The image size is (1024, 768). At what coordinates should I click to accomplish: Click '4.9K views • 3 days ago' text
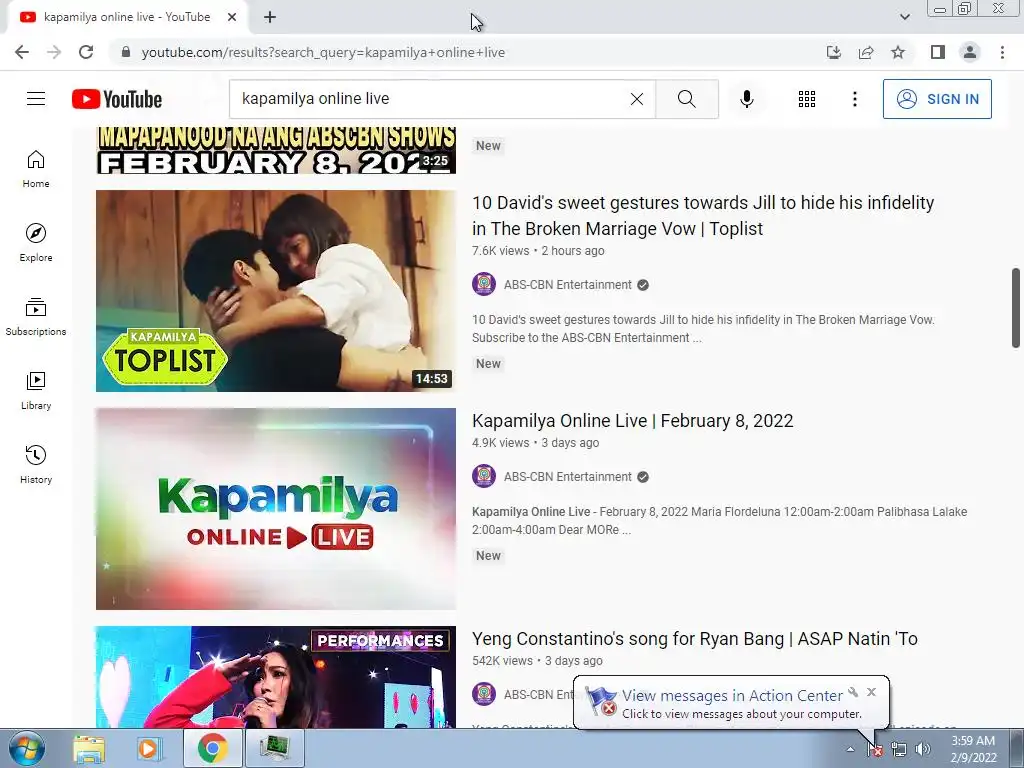point(536,443)
